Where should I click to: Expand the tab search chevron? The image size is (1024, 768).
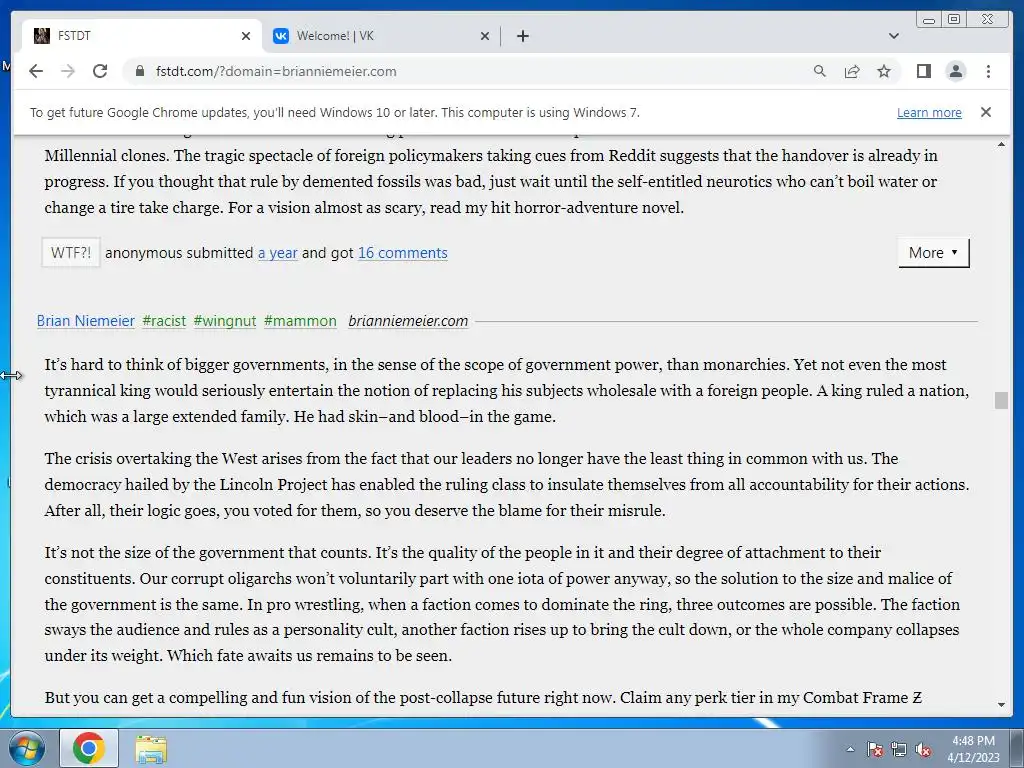click(x=894, y=36)
